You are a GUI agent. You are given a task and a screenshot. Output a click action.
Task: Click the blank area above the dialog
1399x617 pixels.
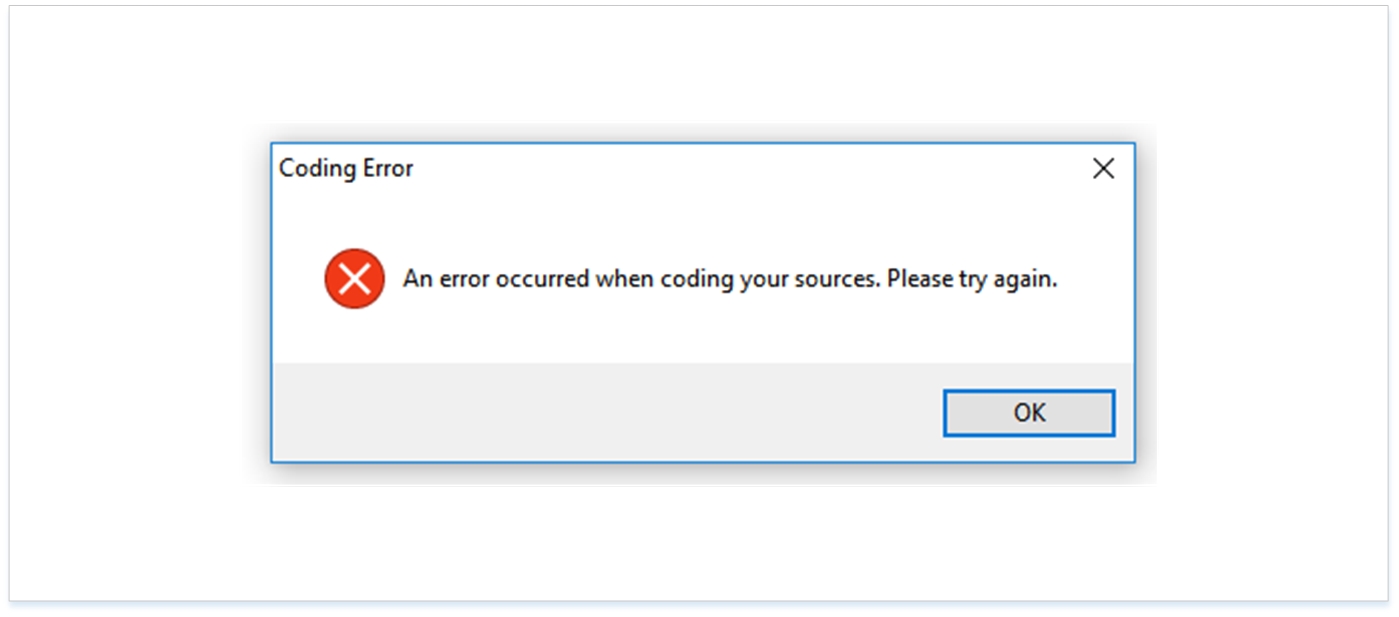[700, 65]
